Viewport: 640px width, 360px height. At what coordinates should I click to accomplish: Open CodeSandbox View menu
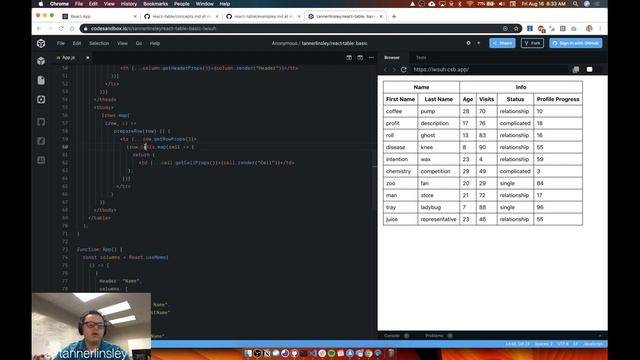click(x=122, y=43)
